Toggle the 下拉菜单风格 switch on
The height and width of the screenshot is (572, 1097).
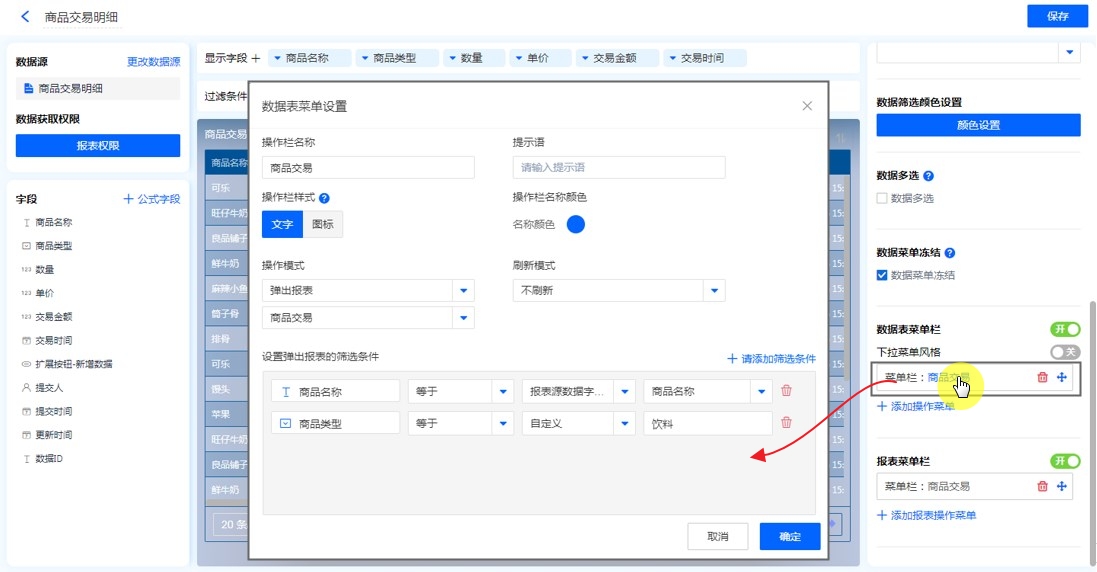(1065, 352)
